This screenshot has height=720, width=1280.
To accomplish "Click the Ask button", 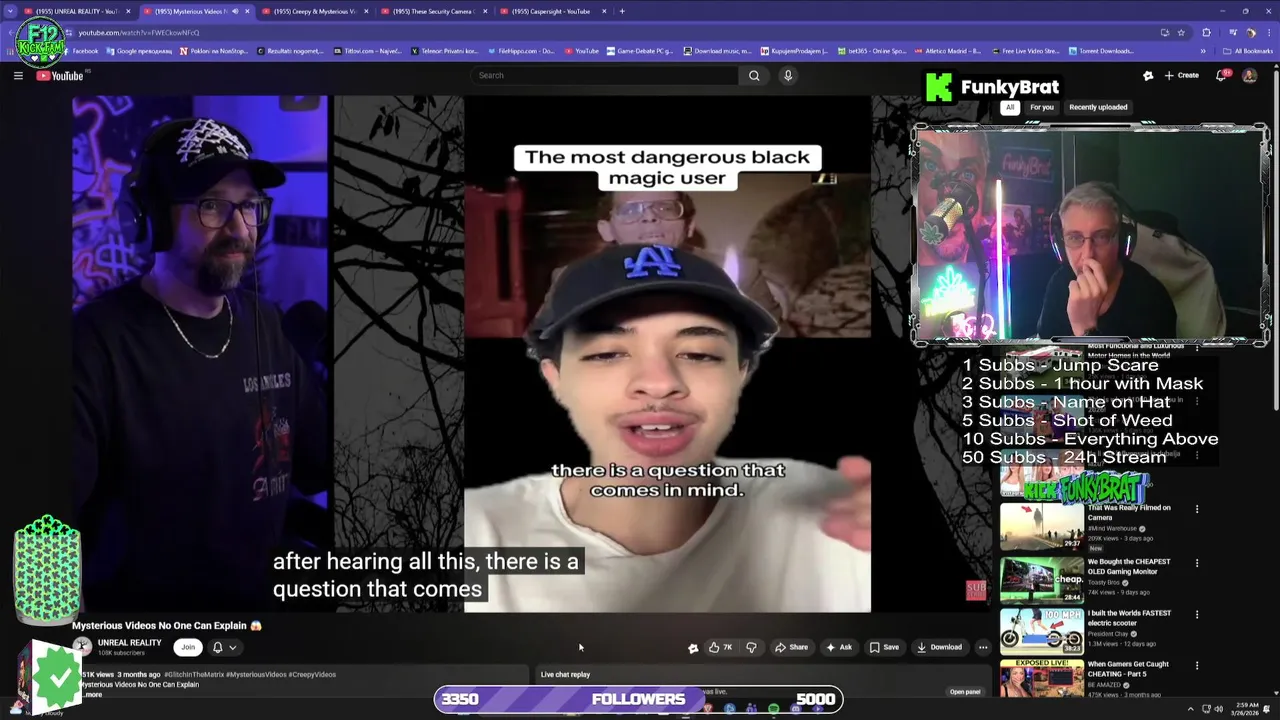I will tap(839, 647).
